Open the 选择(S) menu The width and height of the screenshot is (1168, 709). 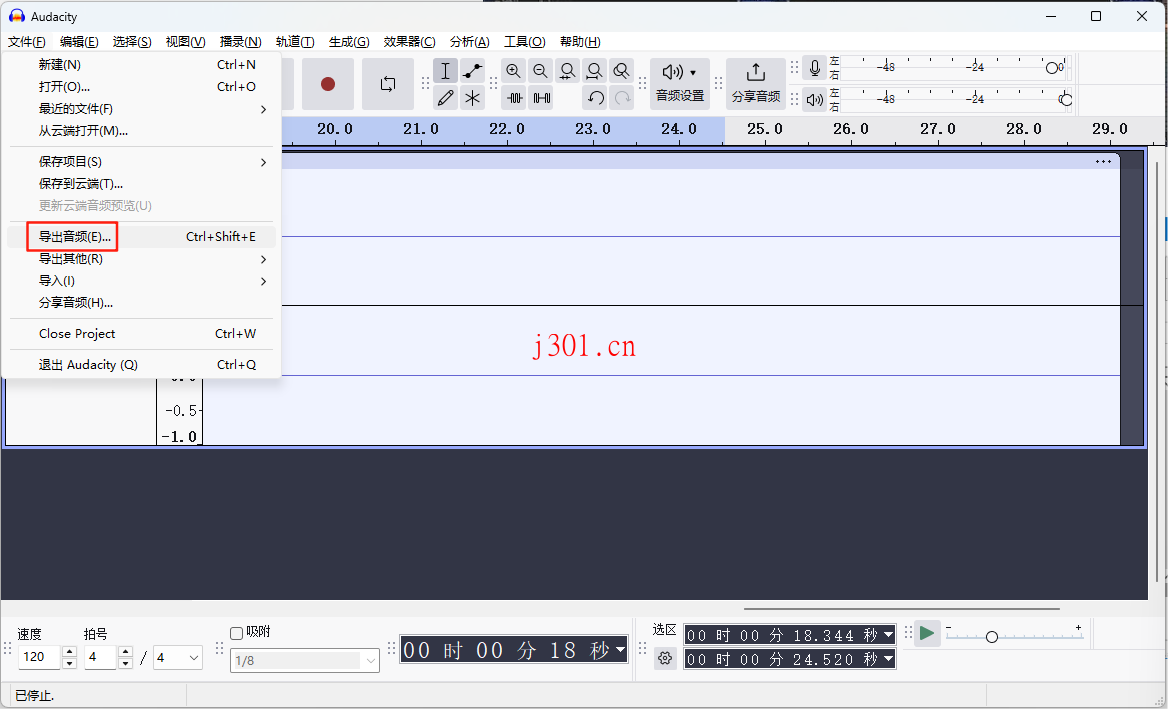(132, 42)
